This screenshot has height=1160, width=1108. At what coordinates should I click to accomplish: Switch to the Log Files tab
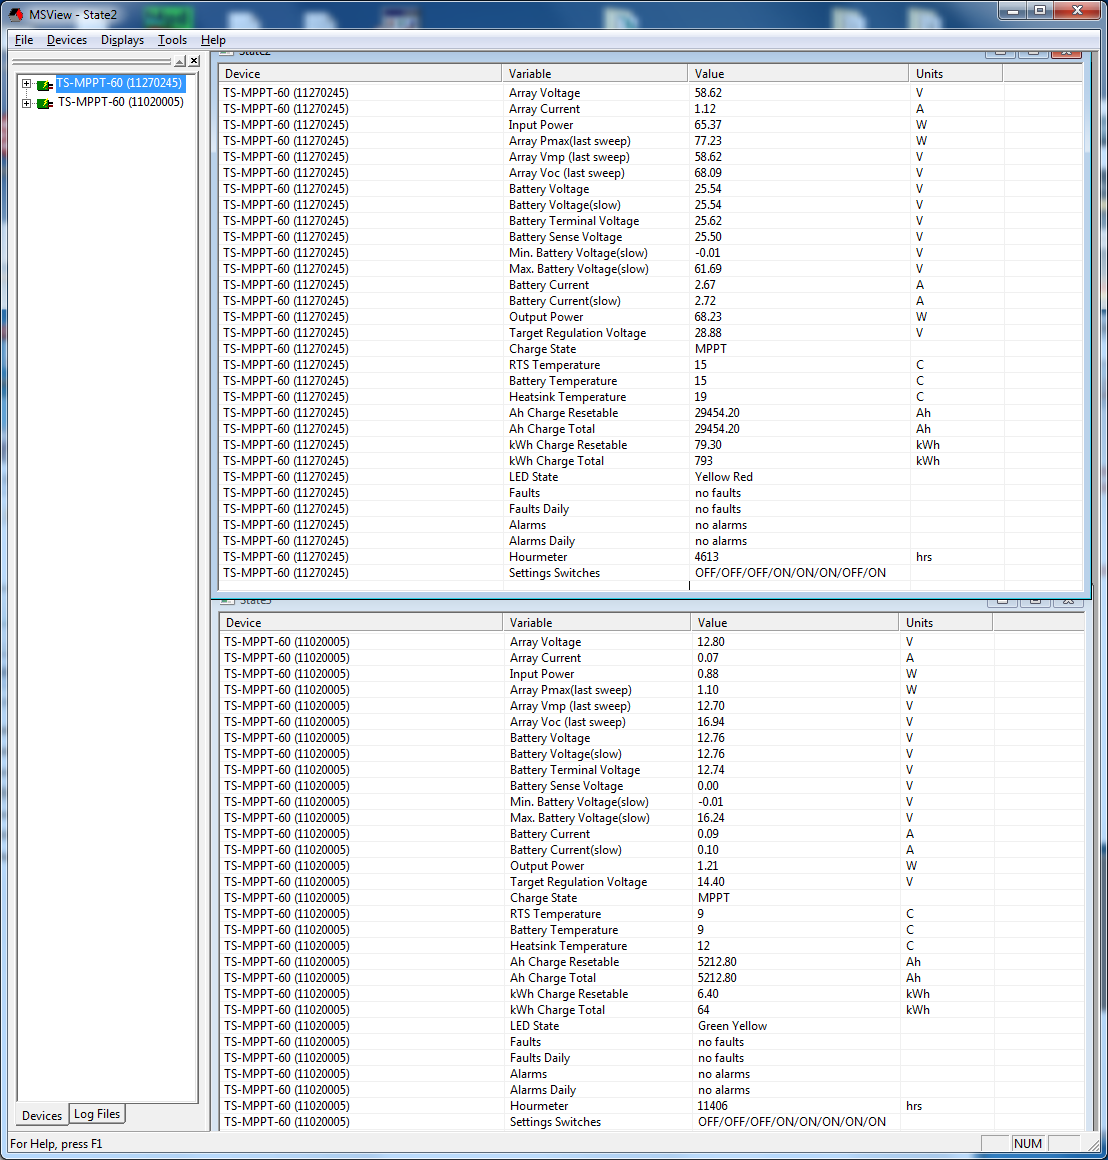(x=97, y=1114)
